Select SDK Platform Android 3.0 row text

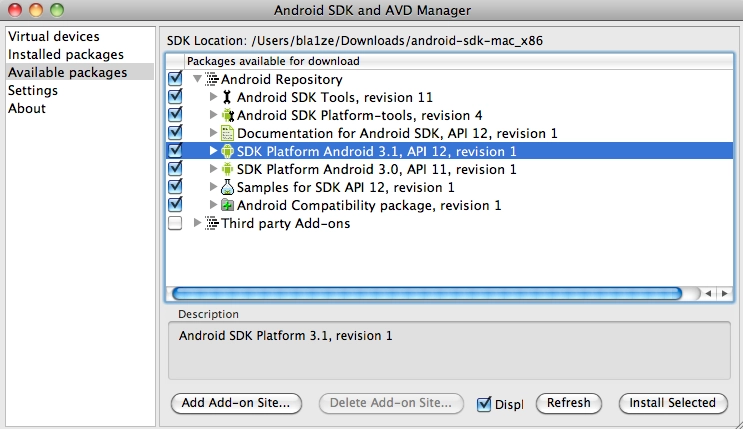coord(376,169)
